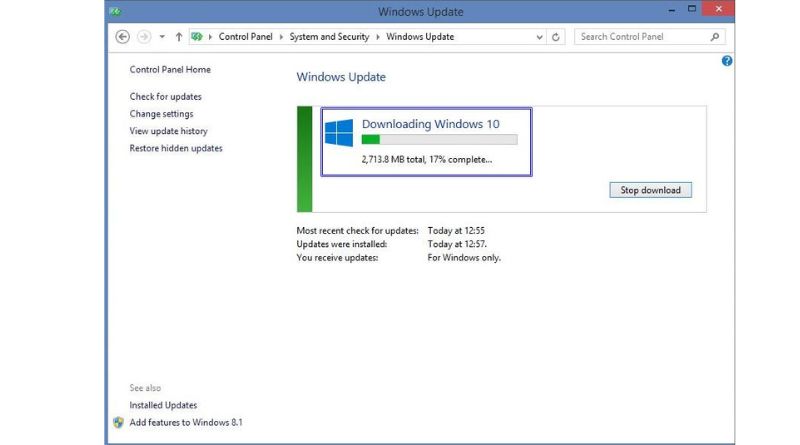
Task: Click the Windows 10 download progress bar
Action: pyautogui.click(x=439, y=139)
